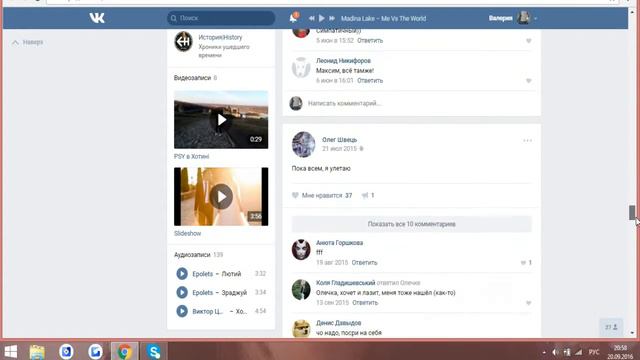Show all 10 comments button
640x360 pixels.
click(411, 224)
